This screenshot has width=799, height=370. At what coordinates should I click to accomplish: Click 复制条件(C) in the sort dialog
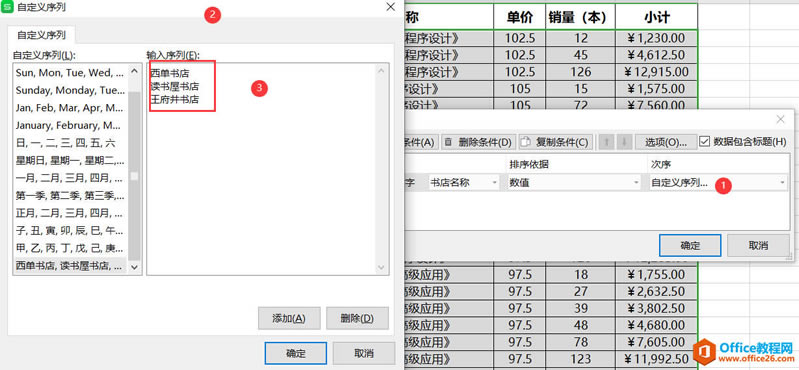coord(555,142)
